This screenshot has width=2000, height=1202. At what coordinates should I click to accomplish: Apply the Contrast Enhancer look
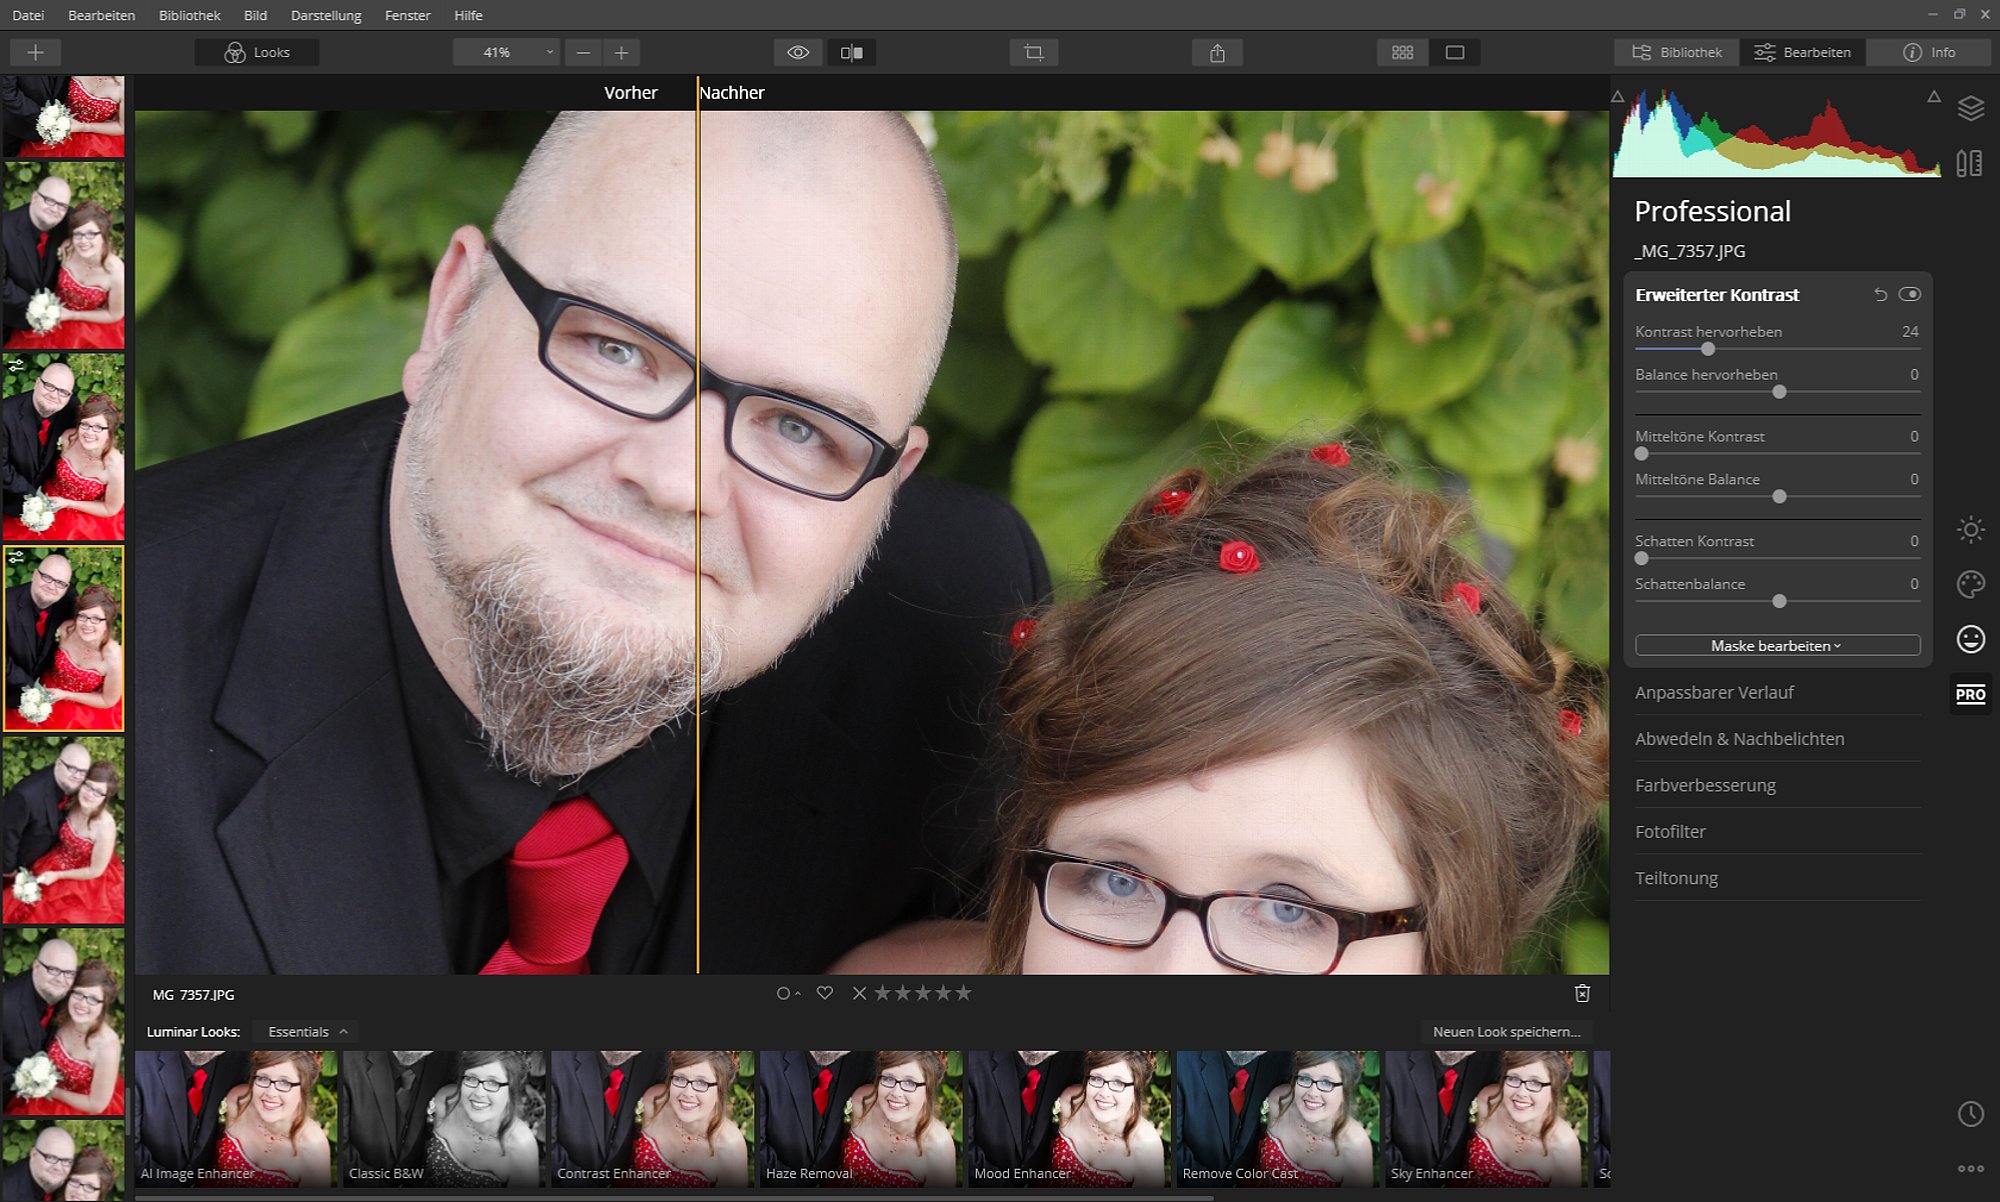[x=653, y=1118]
